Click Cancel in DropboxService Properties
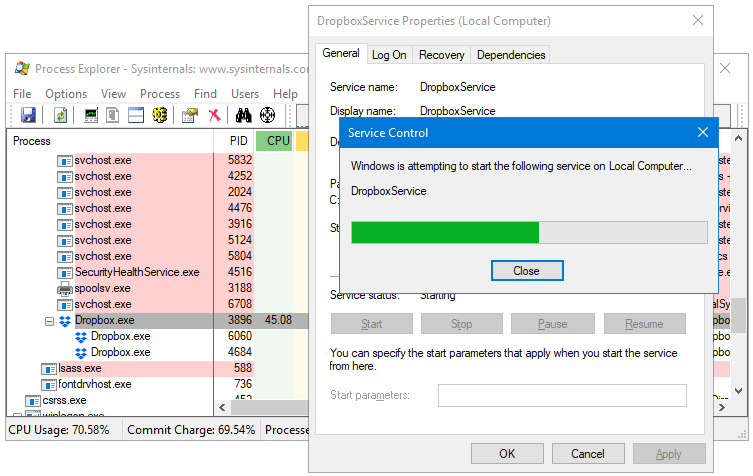The width and height of the screenshot is (753, 476). [x=588, y=453]
